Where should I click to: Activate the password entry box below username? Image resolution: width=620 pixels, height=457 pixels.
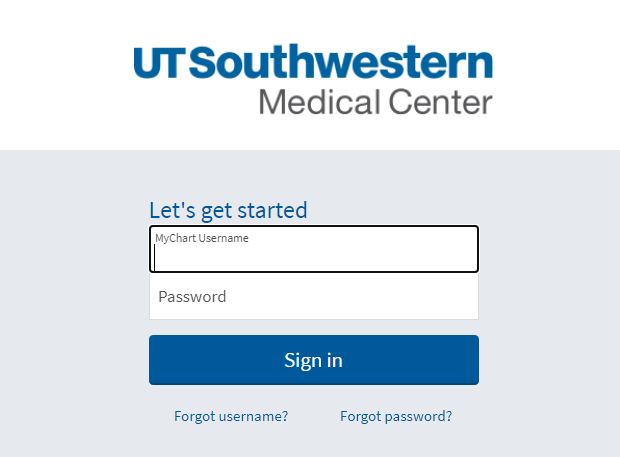314,296
